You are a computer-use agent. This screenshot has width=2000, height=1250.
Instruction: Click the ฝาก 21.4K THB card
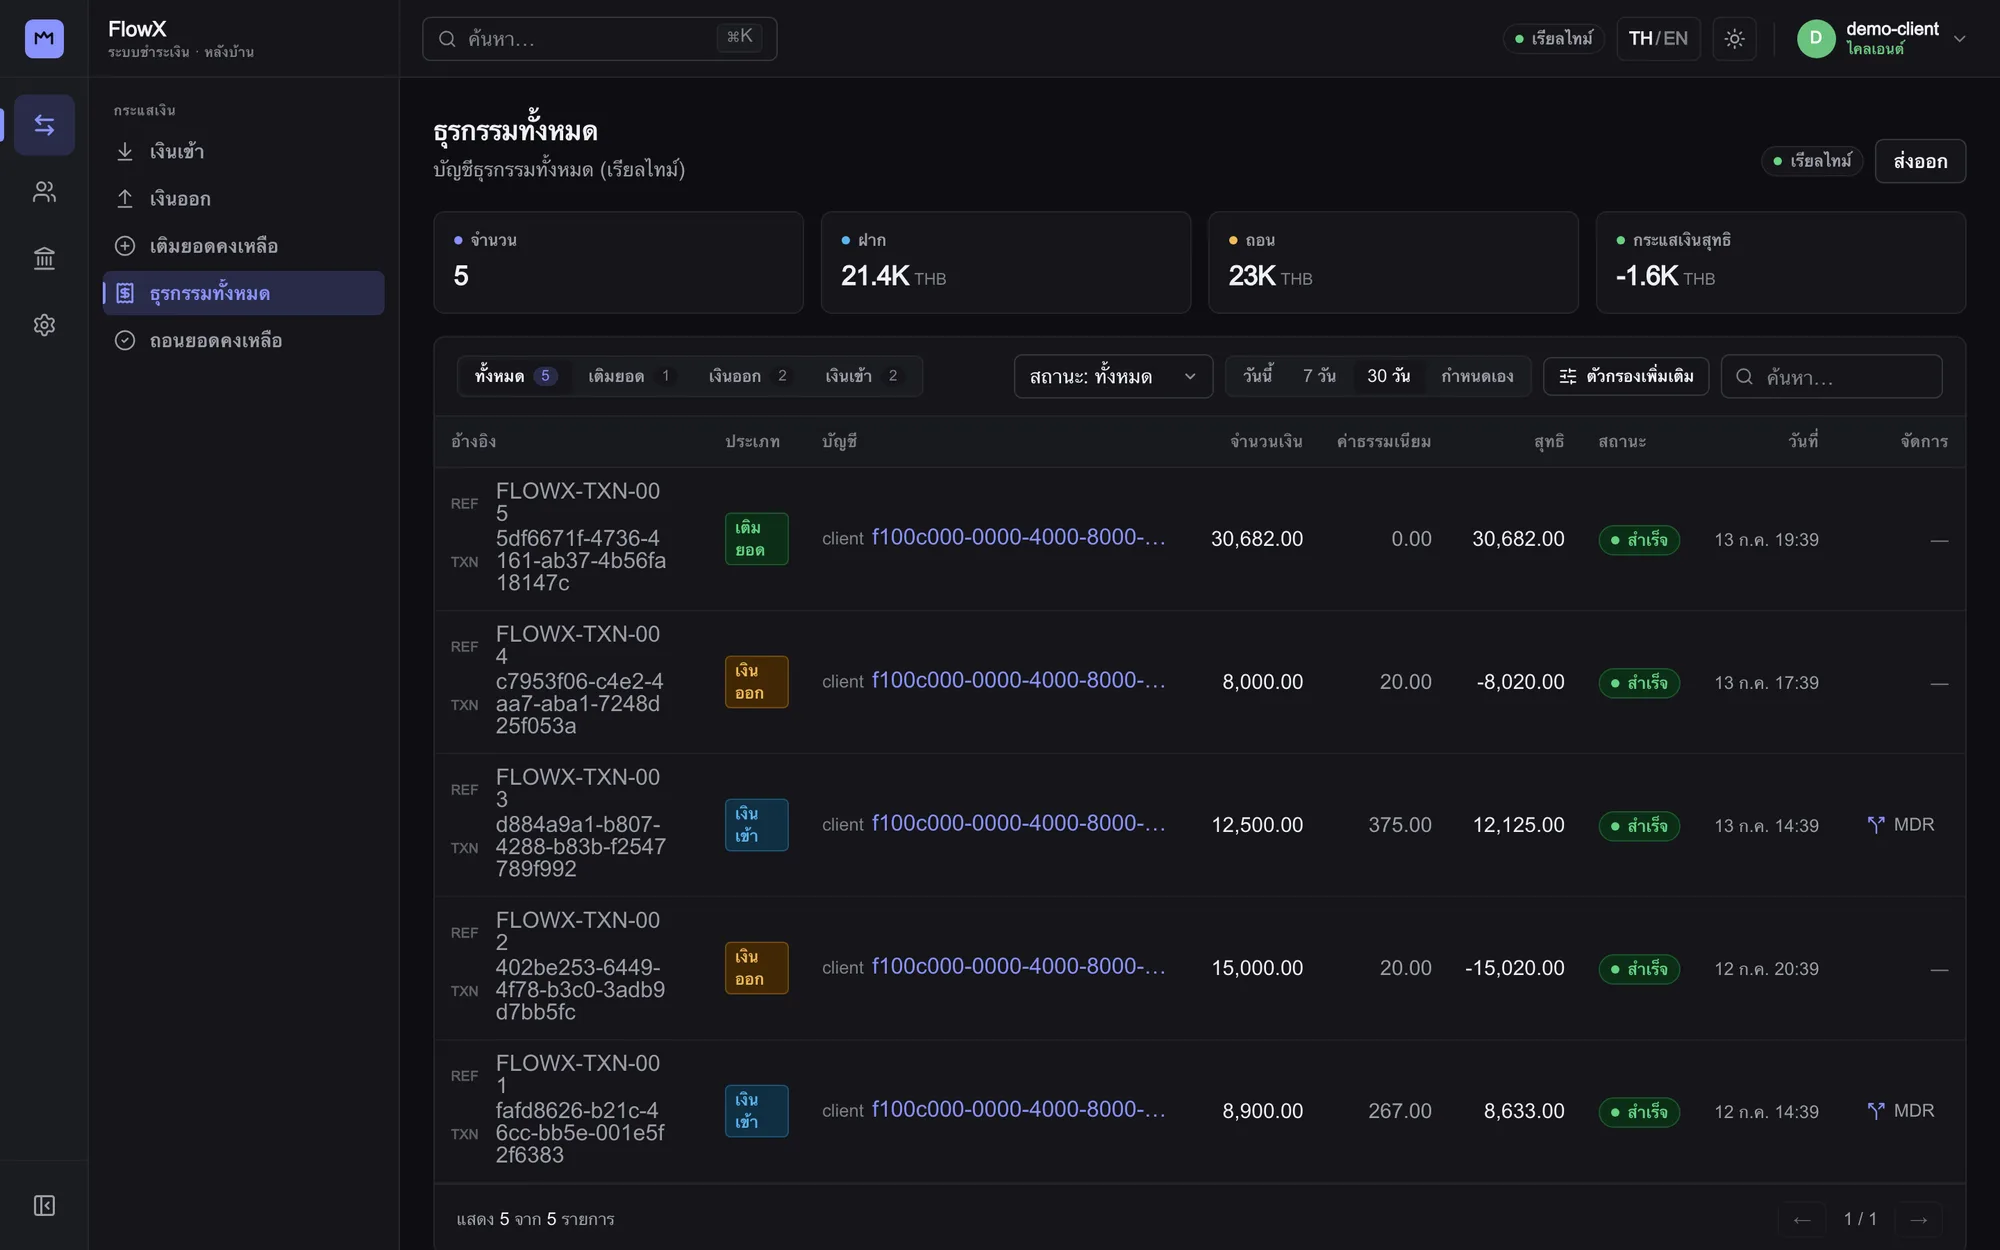tap(1006, 262)
